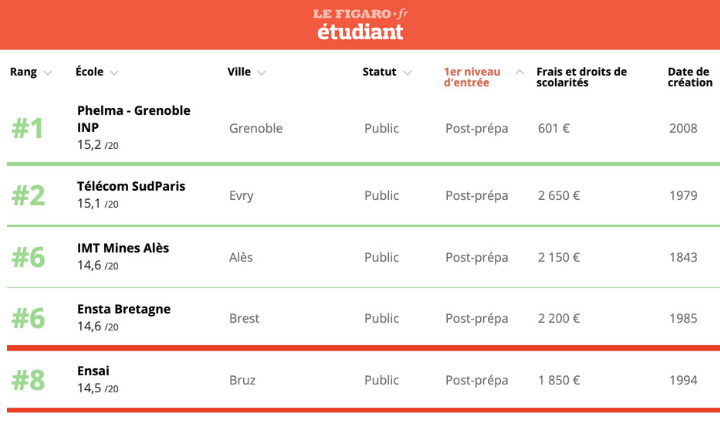Viewport: 720px width, 421px height.
Task: Click the Le Figaro étudiant logo
Action: tap(360, 24)
